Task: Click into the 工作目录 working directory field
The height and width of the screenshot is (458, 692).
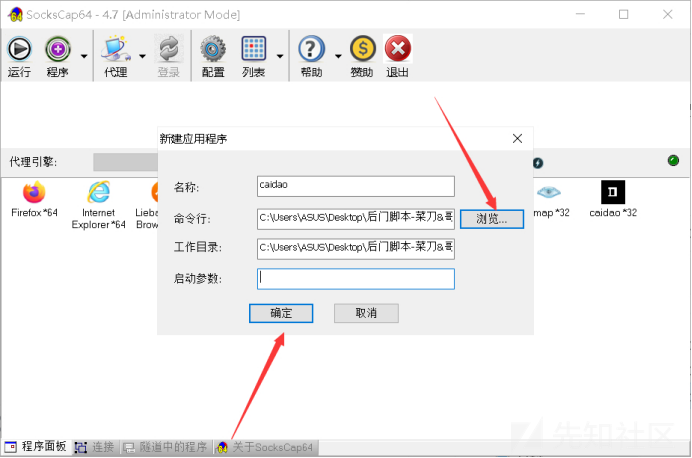Action: tap(356, 249)
